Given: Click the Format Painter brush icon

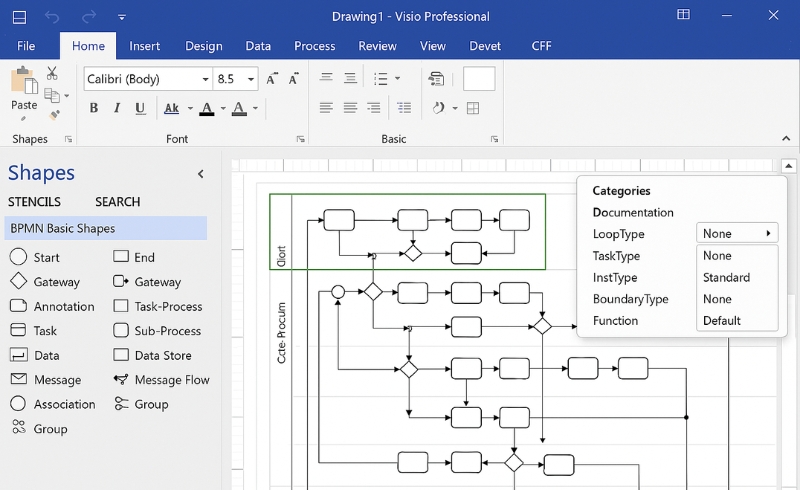Looking at the screenshot, I should [x=54, y=115].
